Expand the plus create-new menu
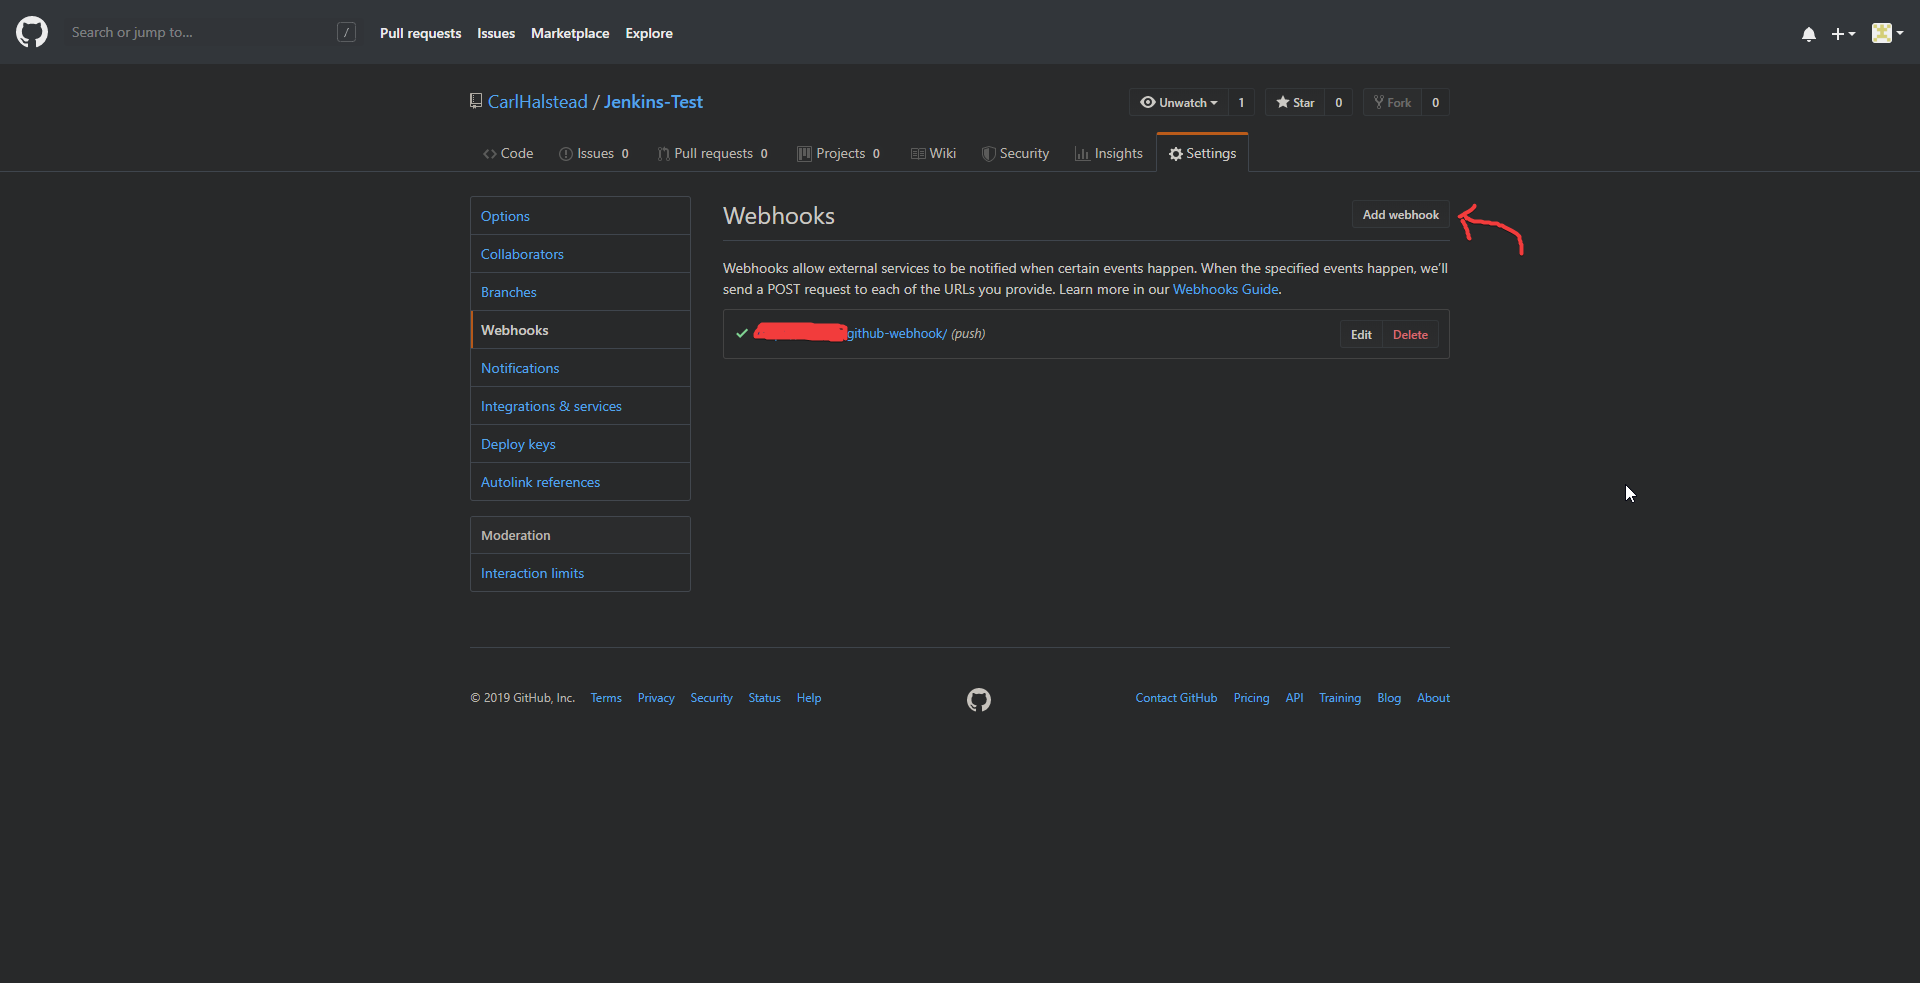 click(x=1843, y=34)
